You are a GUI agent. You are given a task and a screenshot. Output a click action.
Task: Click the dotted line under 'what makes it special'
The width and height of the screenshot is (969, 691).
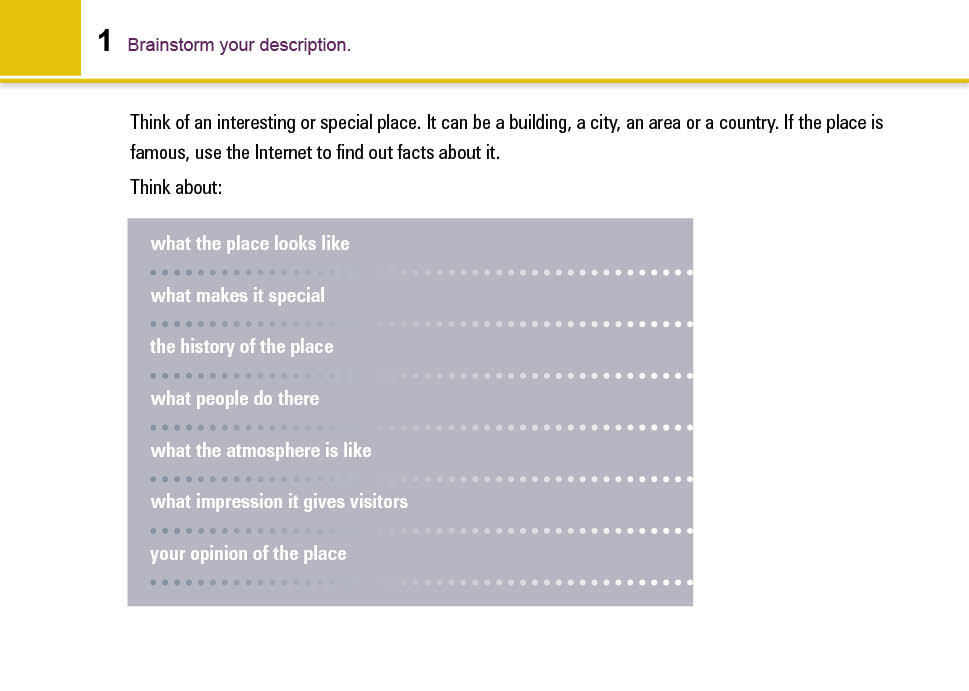click(x=420, y=324)
